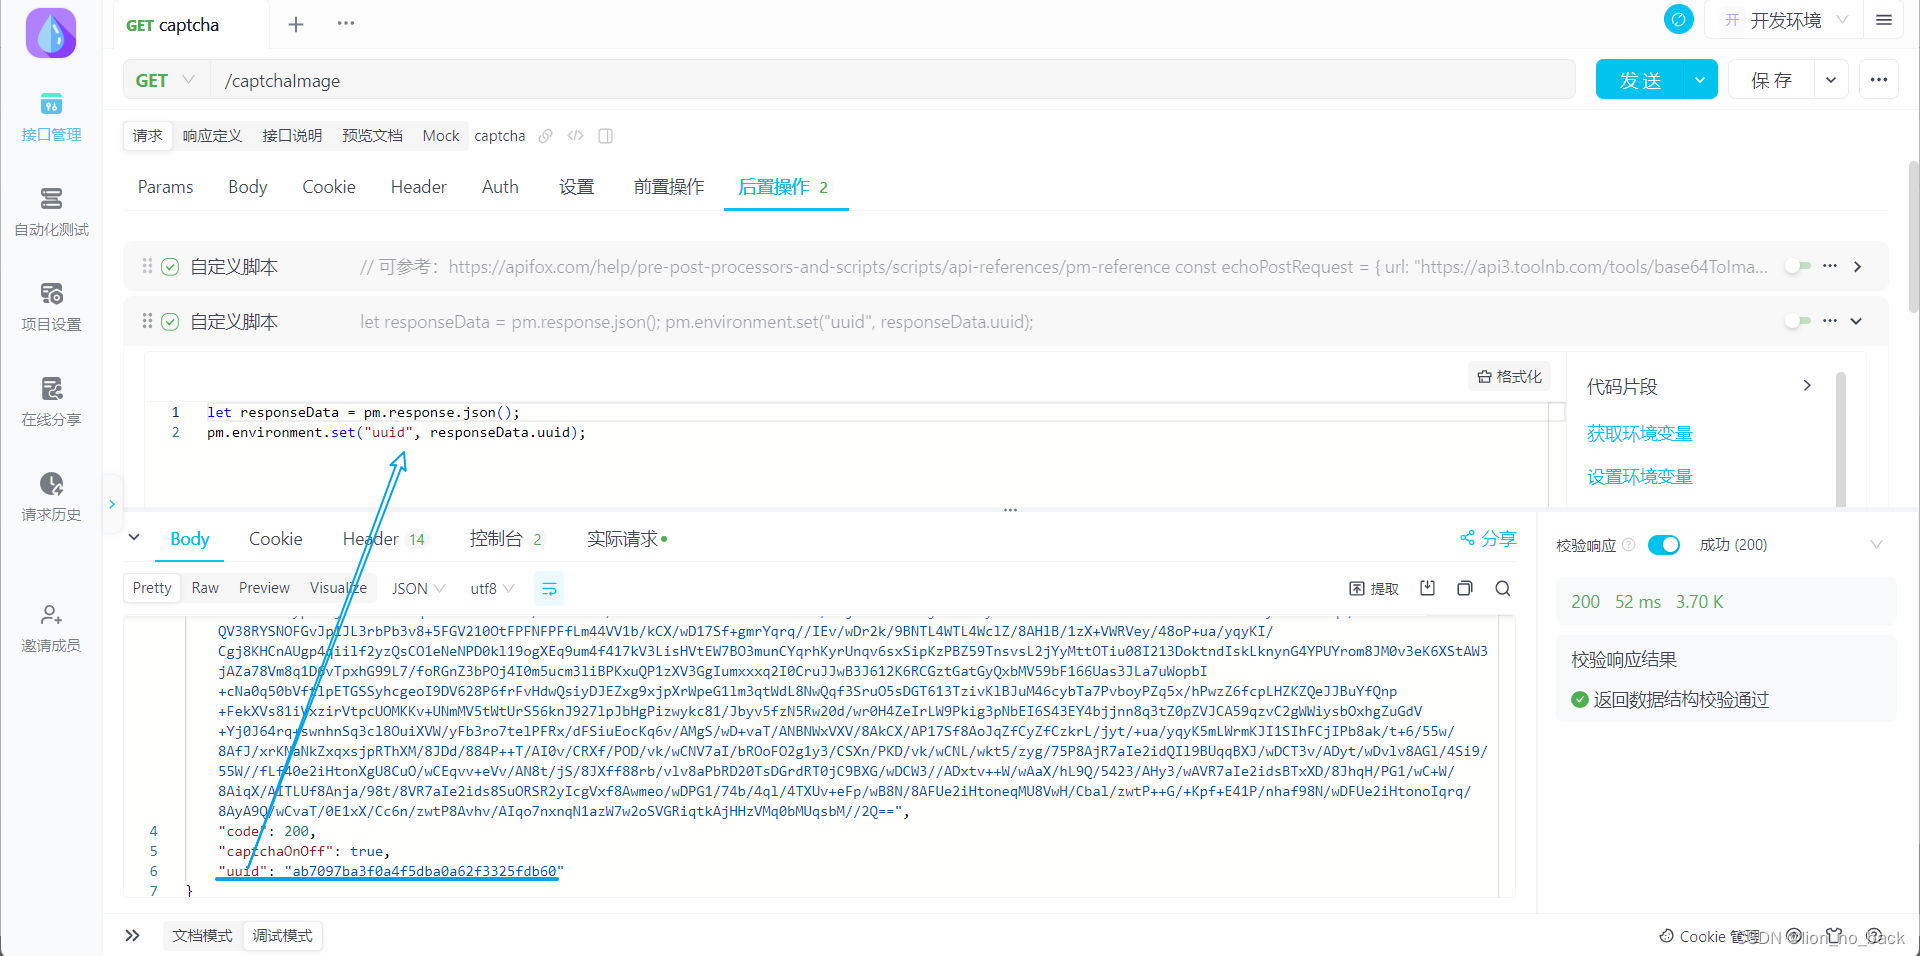Image resolution: width=1920 pixels, height=956 pixels.
Task: Click generate code icon beside captcha
Action: pos(575,136)
